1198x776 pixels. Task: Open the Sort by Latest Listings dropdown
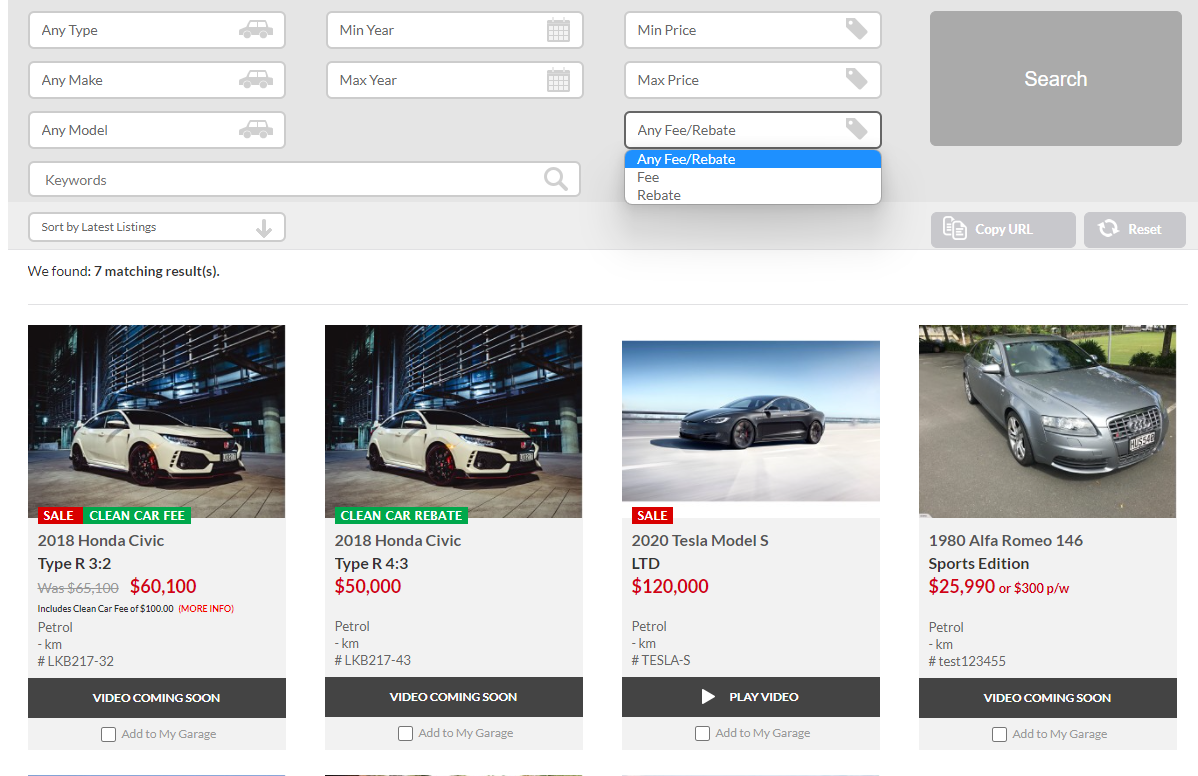(157, 227)
